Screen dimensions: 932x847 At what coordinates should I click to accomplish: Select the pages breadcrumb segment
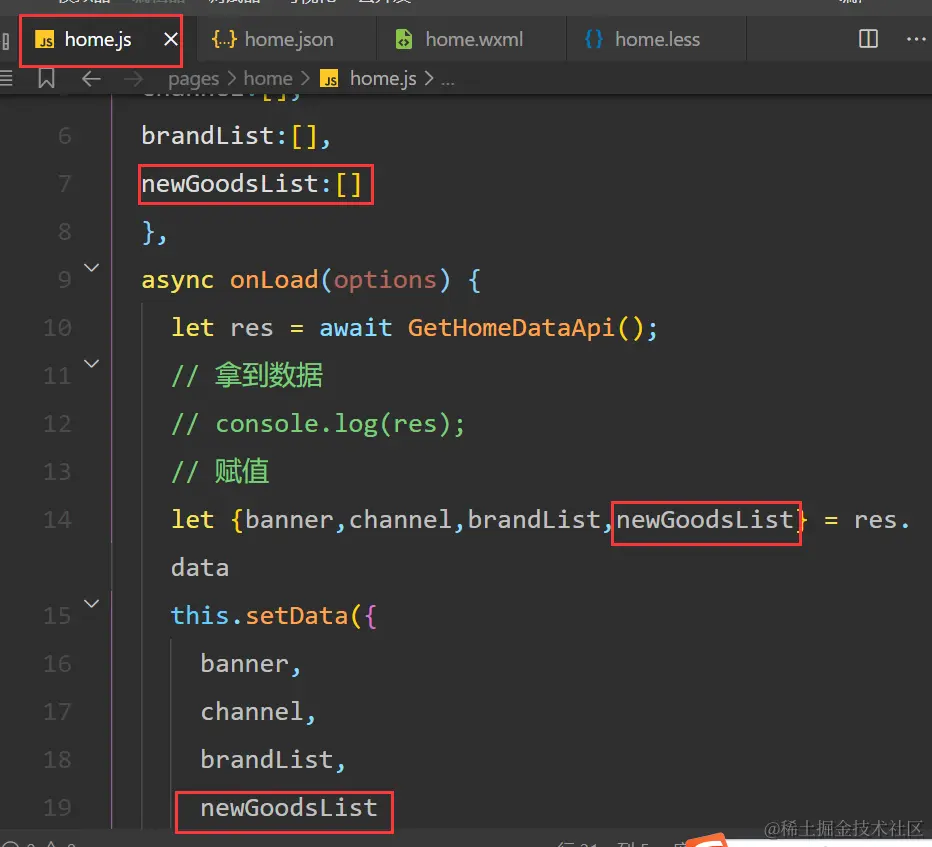pyautogui.click(x=193, y=79)
